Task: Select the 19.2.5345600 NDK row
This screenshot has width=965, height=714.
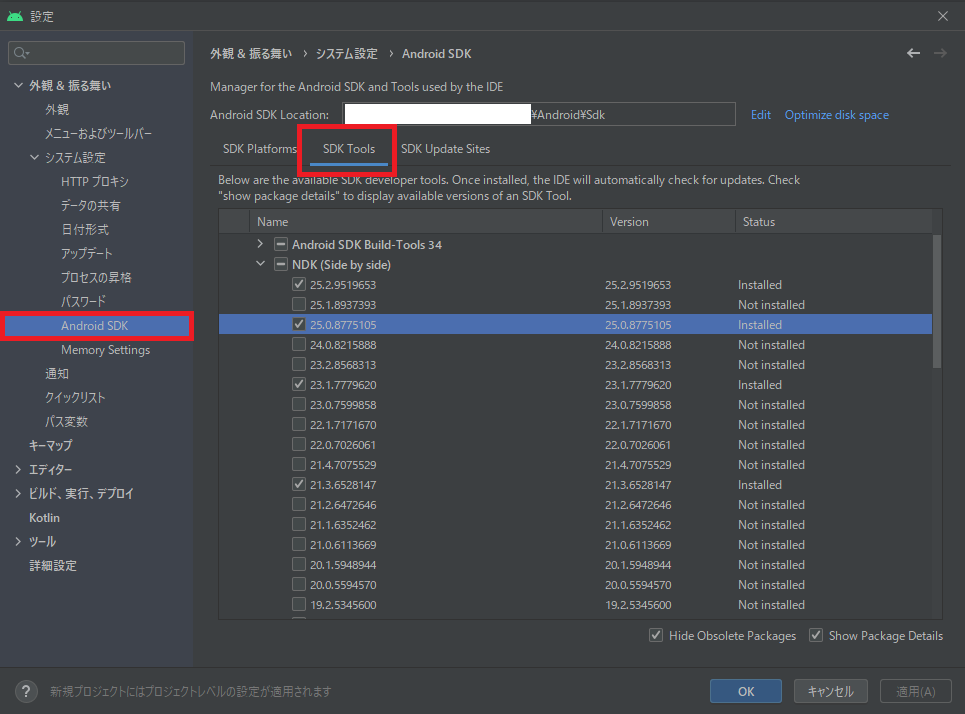Action: 575,604
